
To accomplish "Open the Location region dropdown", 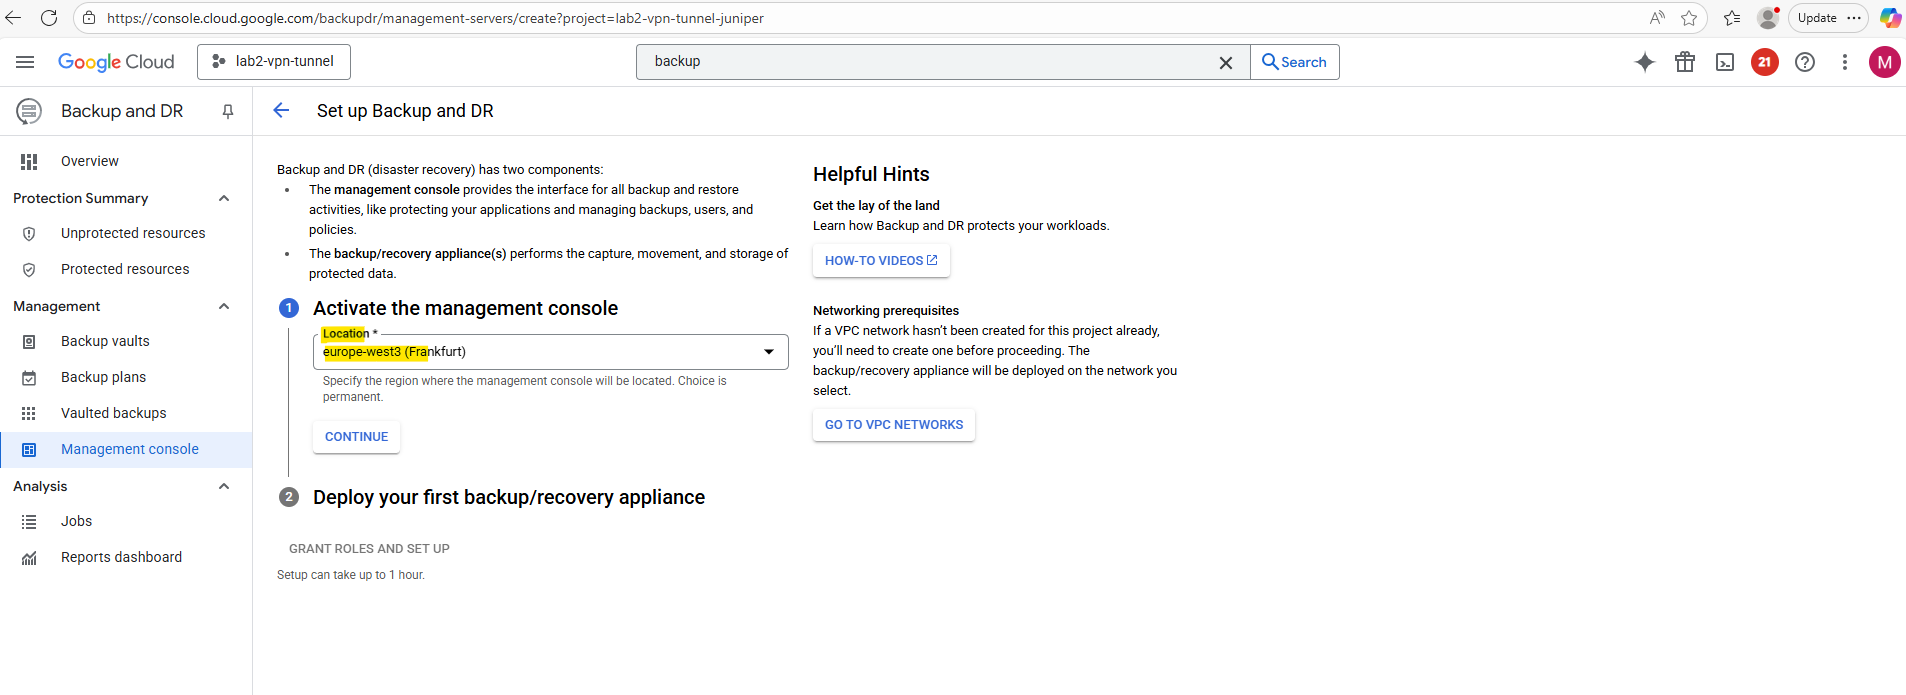I will (550, 352).
